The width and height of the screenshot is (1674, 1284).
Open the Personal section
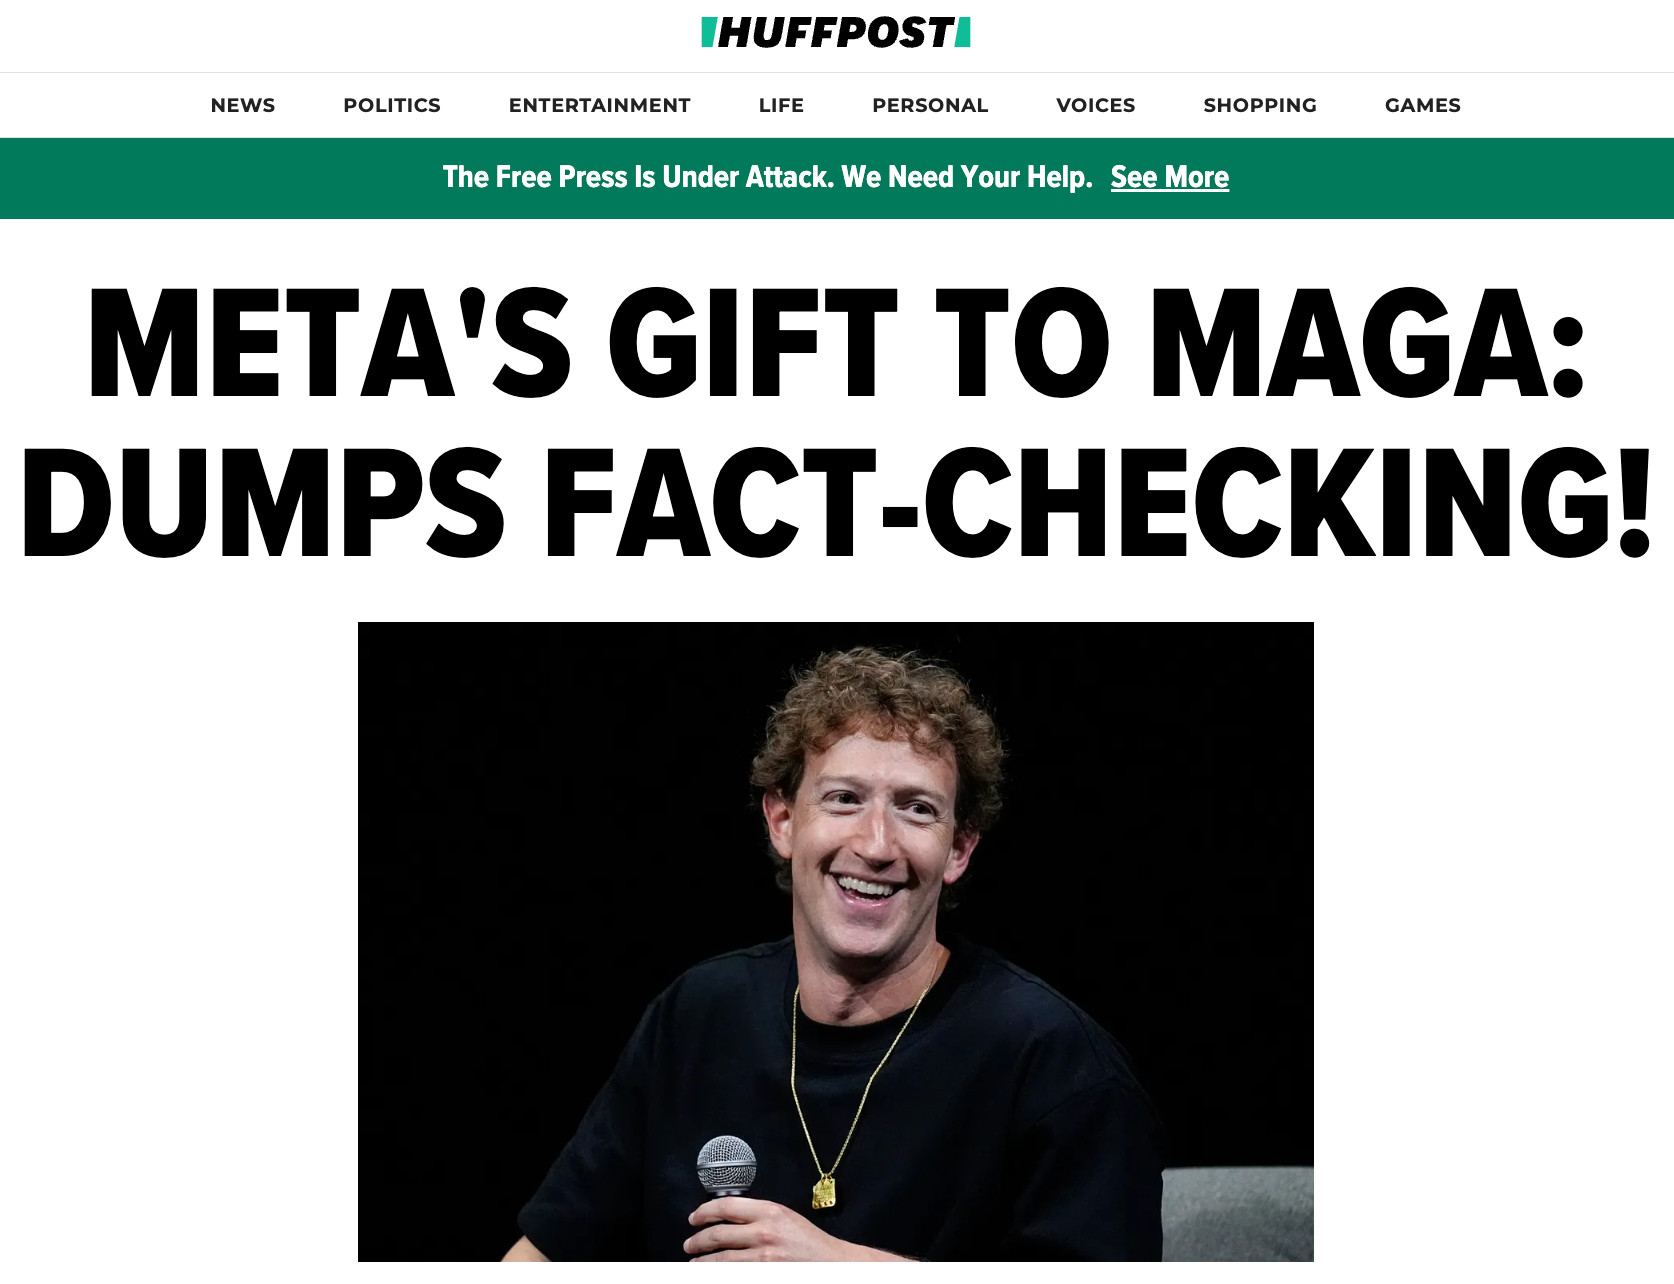pyautogui.click(x=930, y=105)
